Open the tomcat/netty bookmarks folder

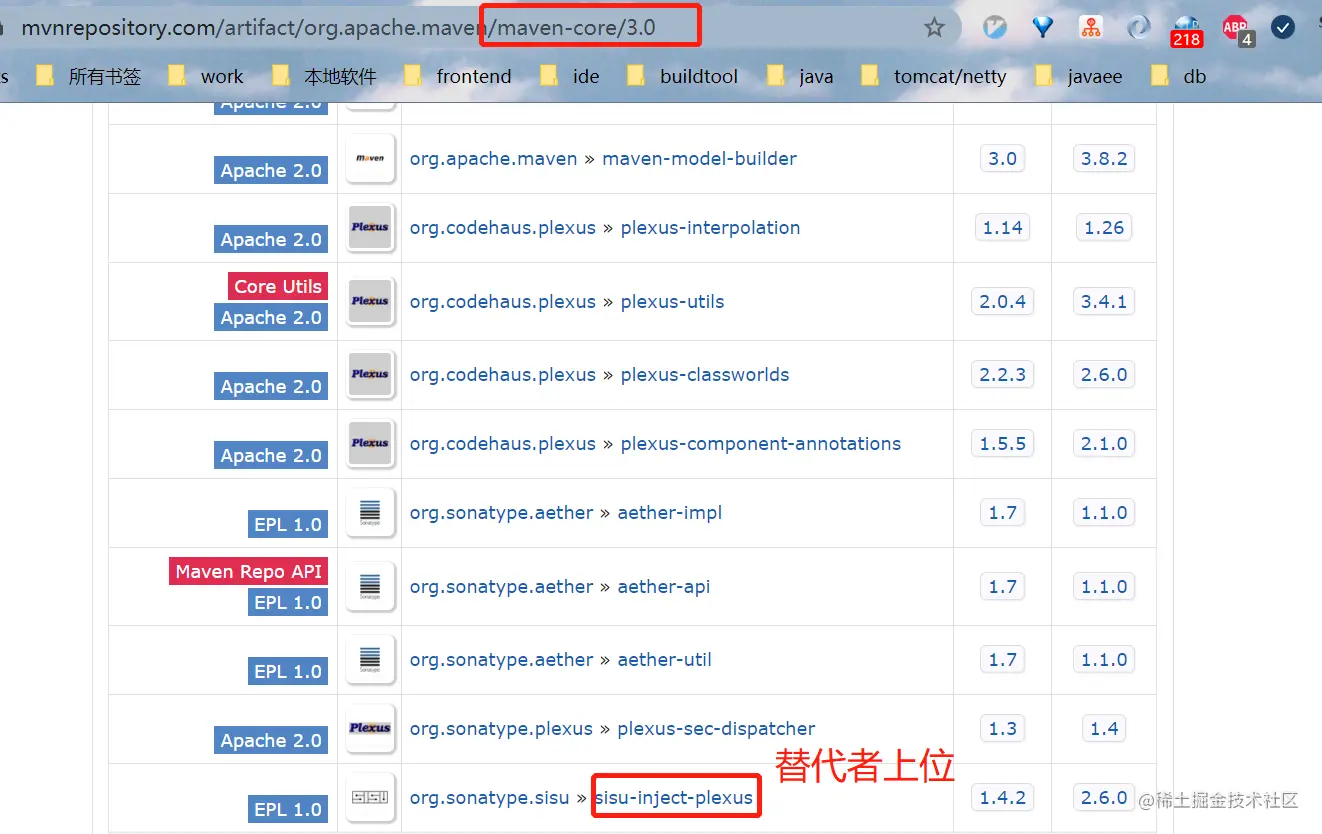[934, 76]
